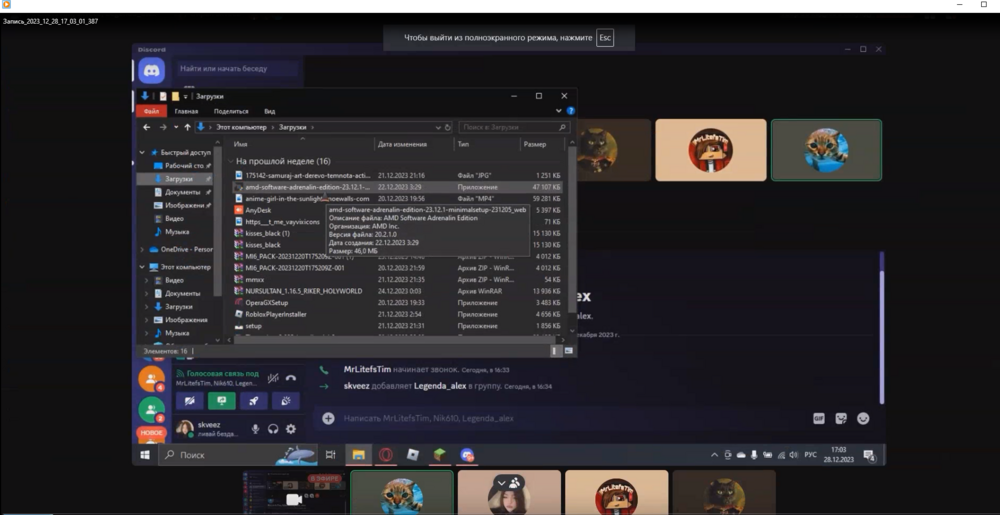1000x515 pixels.
Task: Select Рабочий стол in quick access
Action: coord(183,166)
